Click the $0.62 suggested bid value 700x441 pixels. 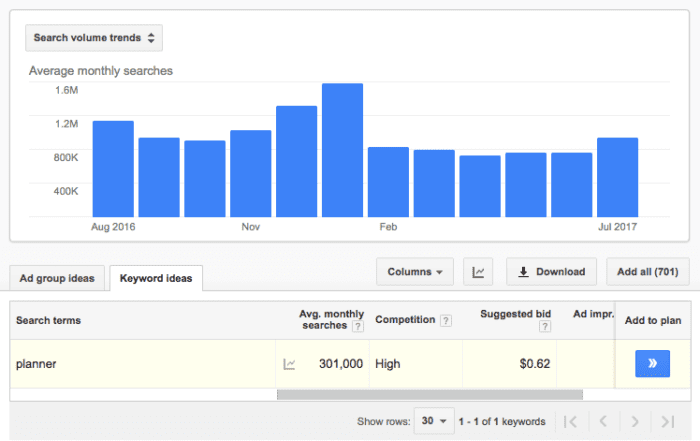pyautogui.click(x=534, y=364)
